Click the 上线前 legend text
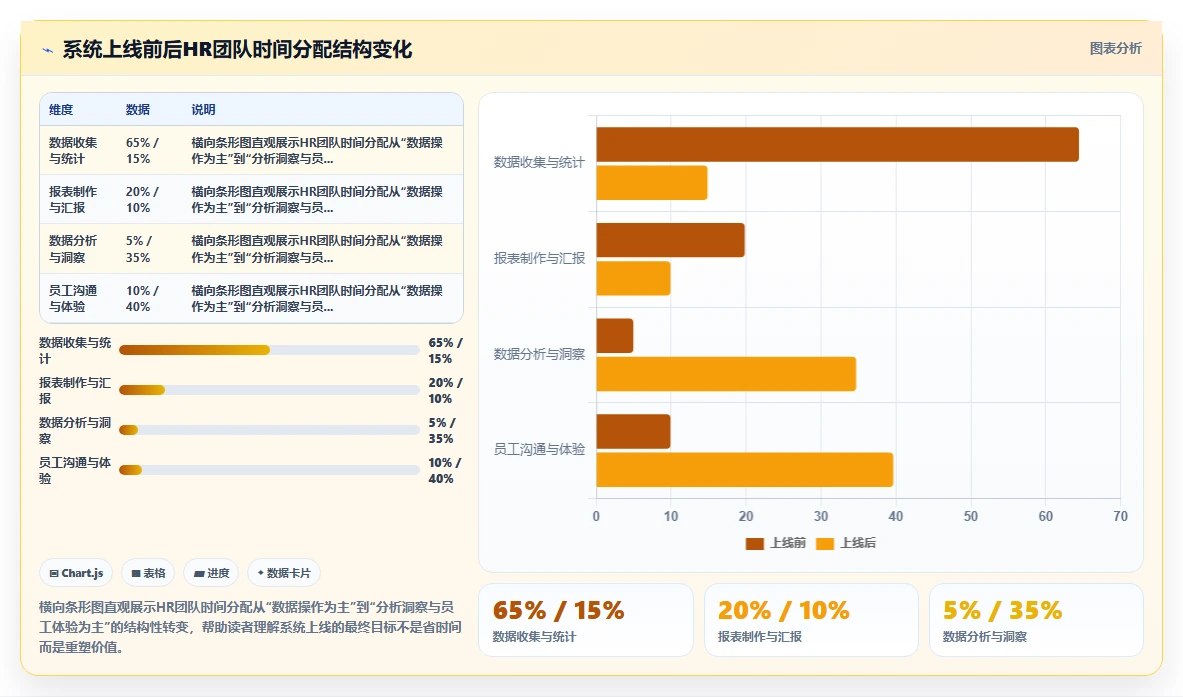Screen dimensions: 1183x697 788,543
